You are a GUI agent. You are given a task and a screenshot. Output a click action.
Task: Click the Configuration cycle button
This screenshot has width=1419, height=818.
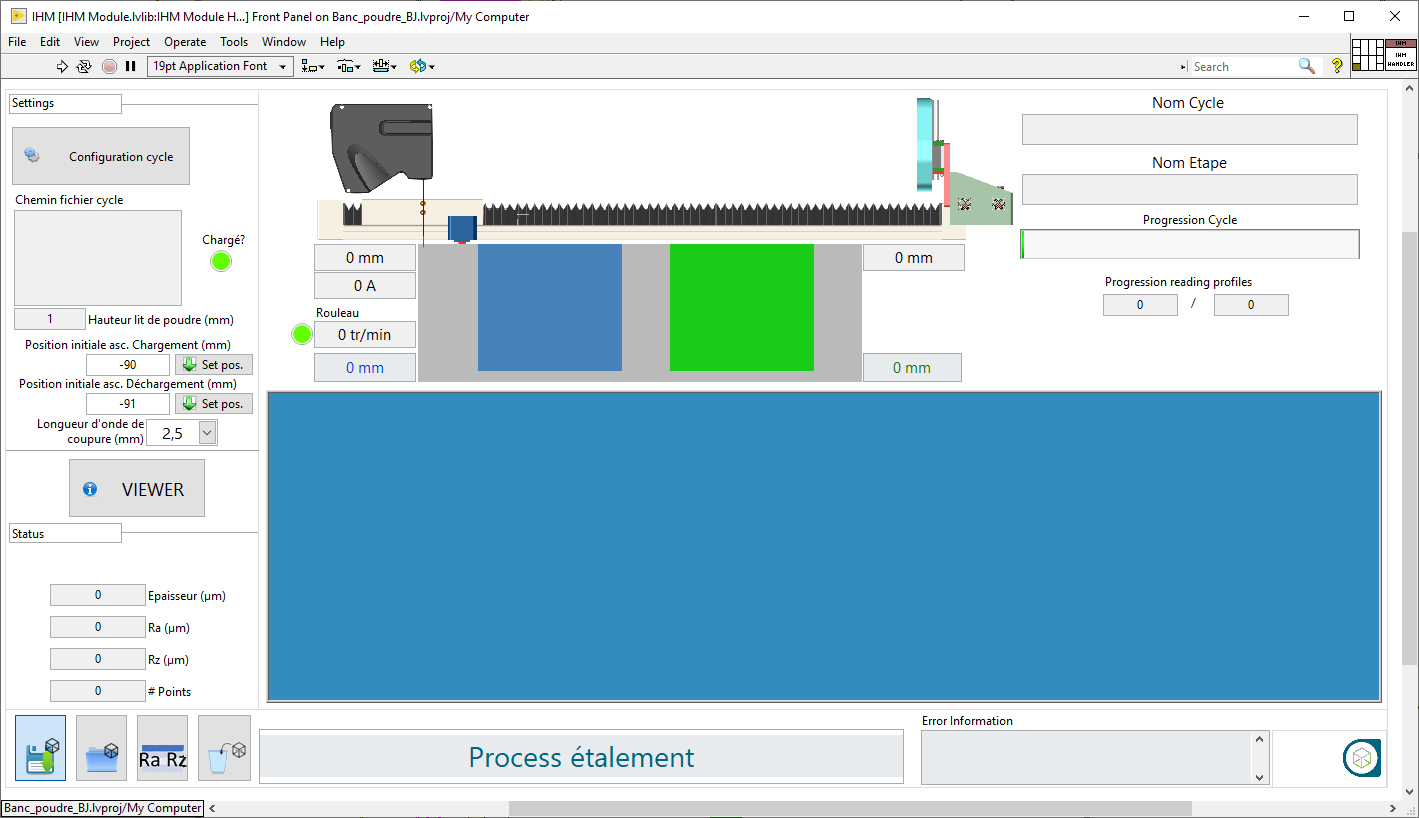[101, 156]
